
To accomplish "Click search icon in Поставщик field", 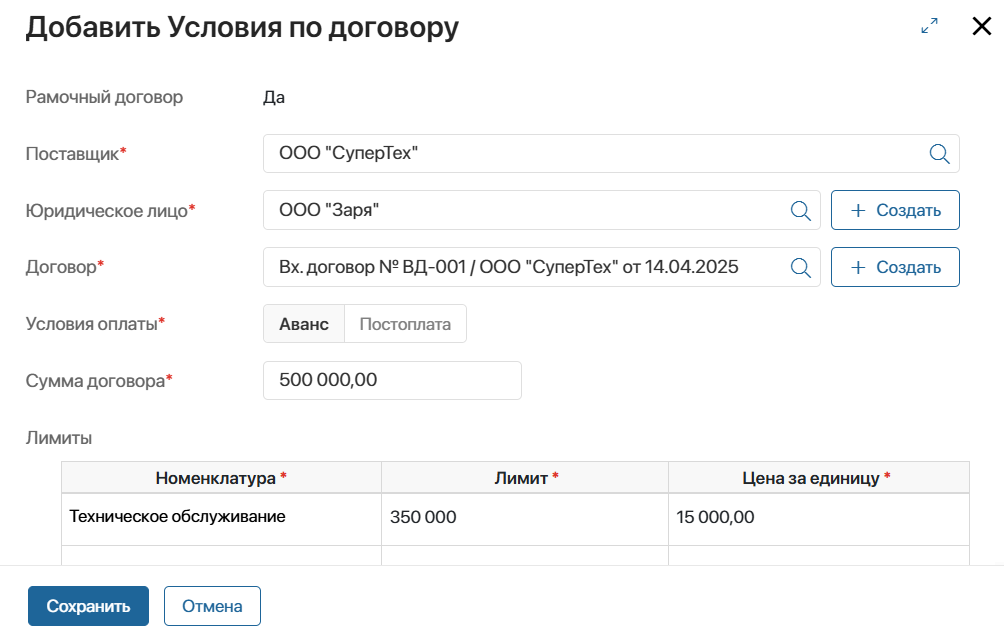I will tap(939, 154).
